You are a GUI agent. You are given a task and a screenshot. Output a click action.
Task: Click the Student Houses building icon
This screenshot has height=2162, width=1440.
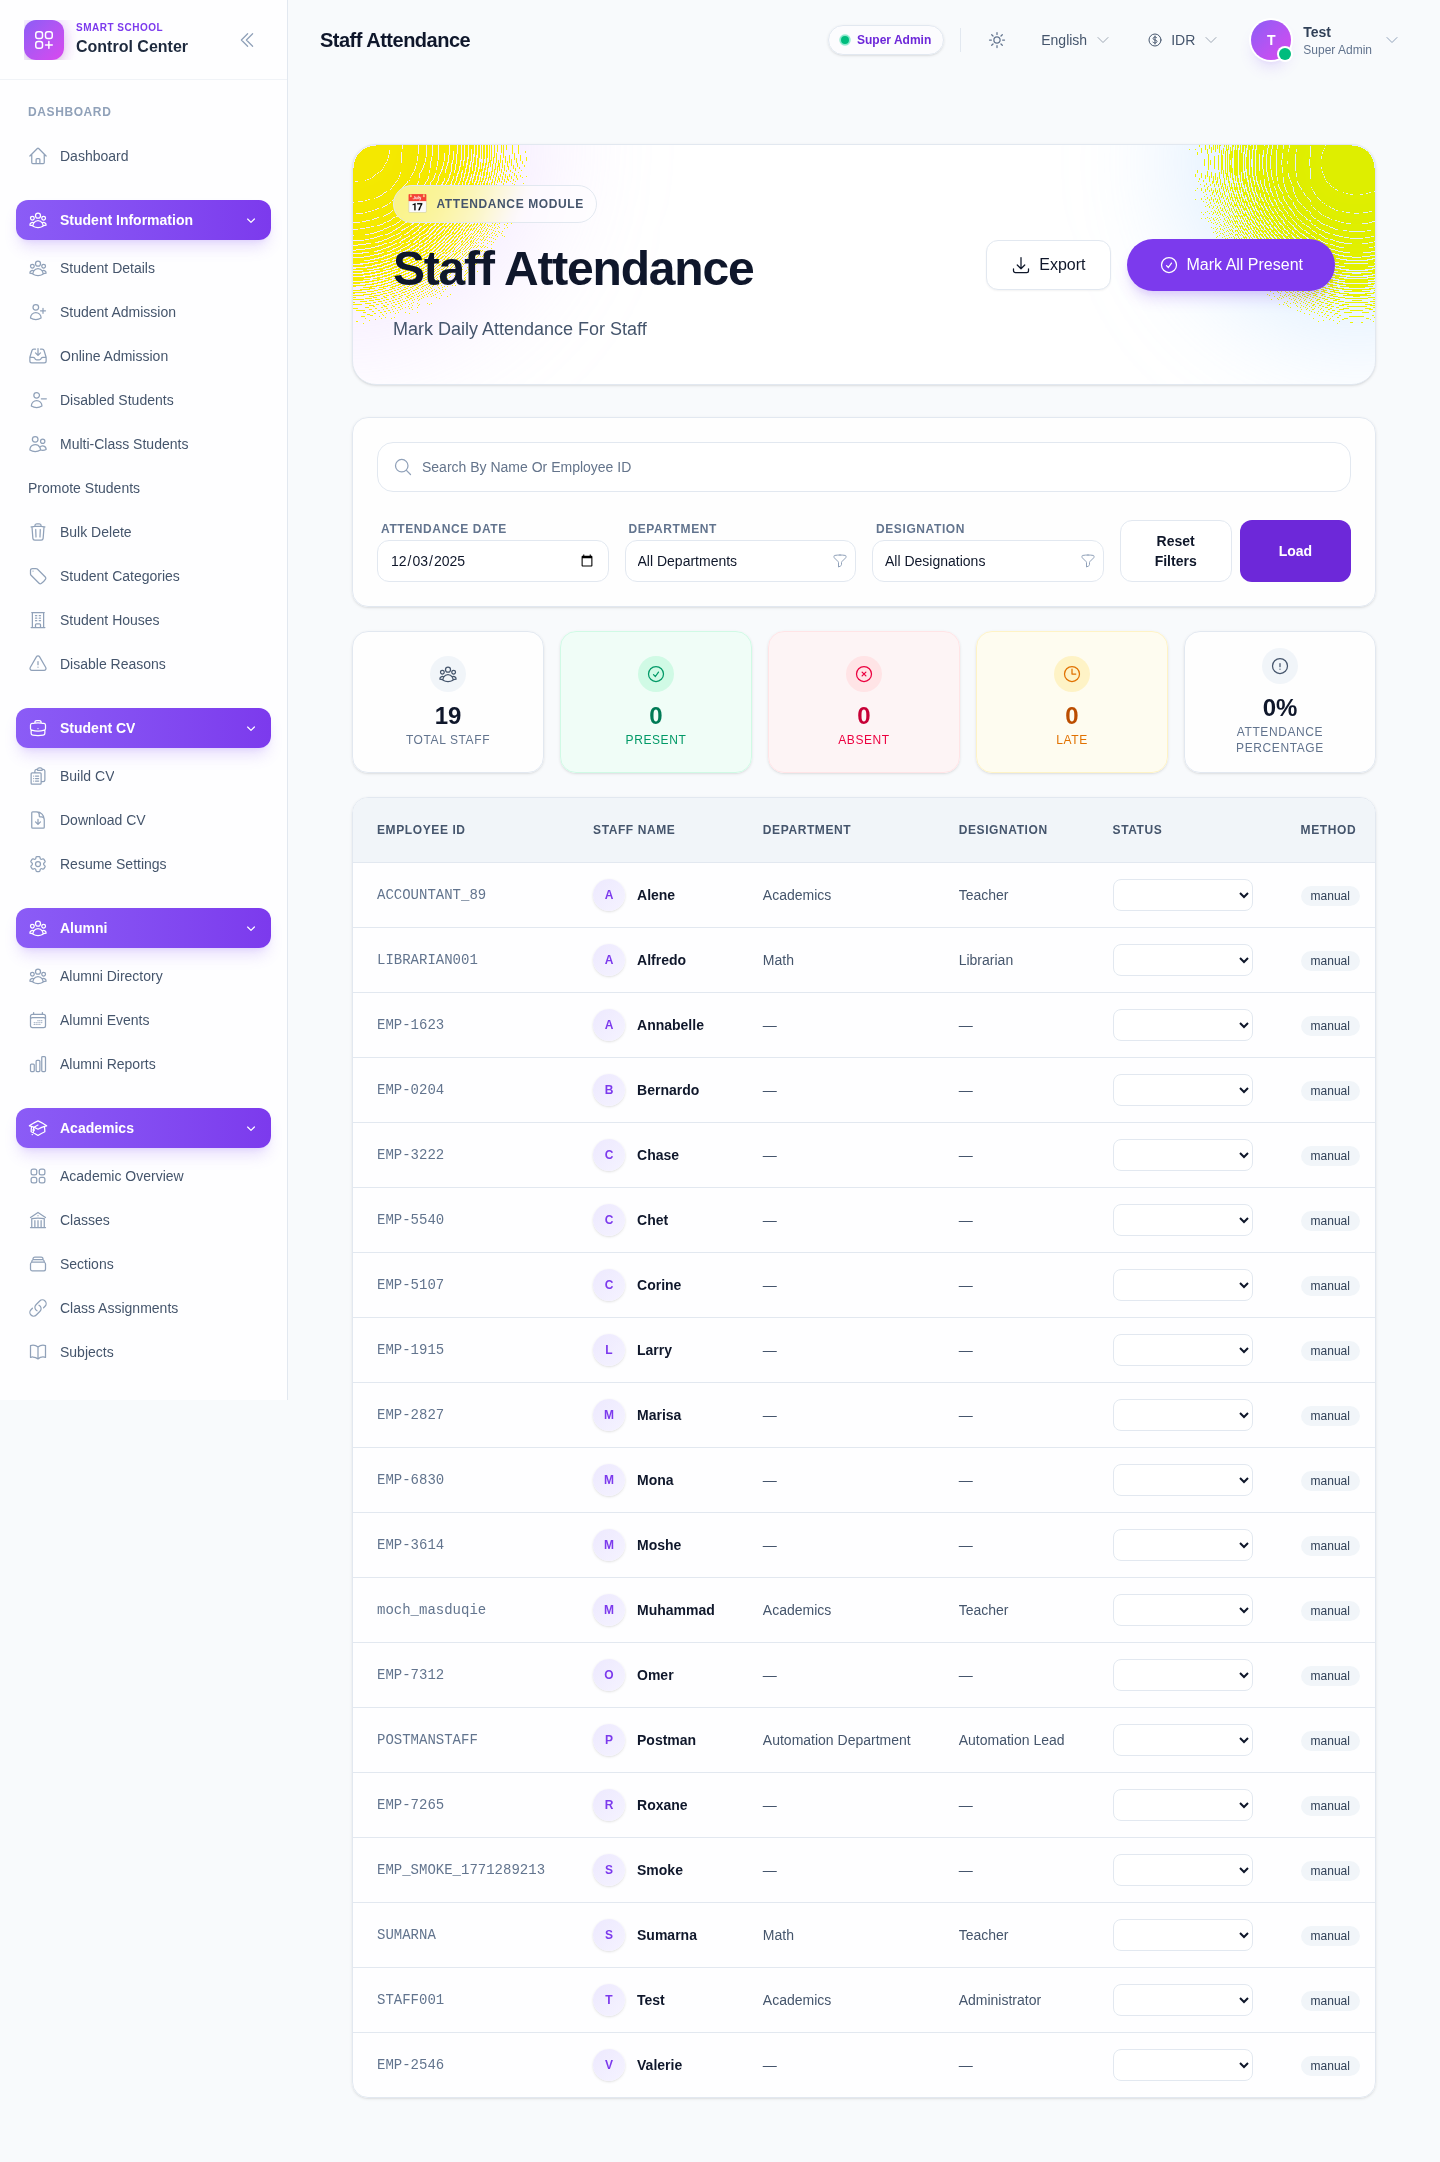pyautogui.click(x=38, y=620)
